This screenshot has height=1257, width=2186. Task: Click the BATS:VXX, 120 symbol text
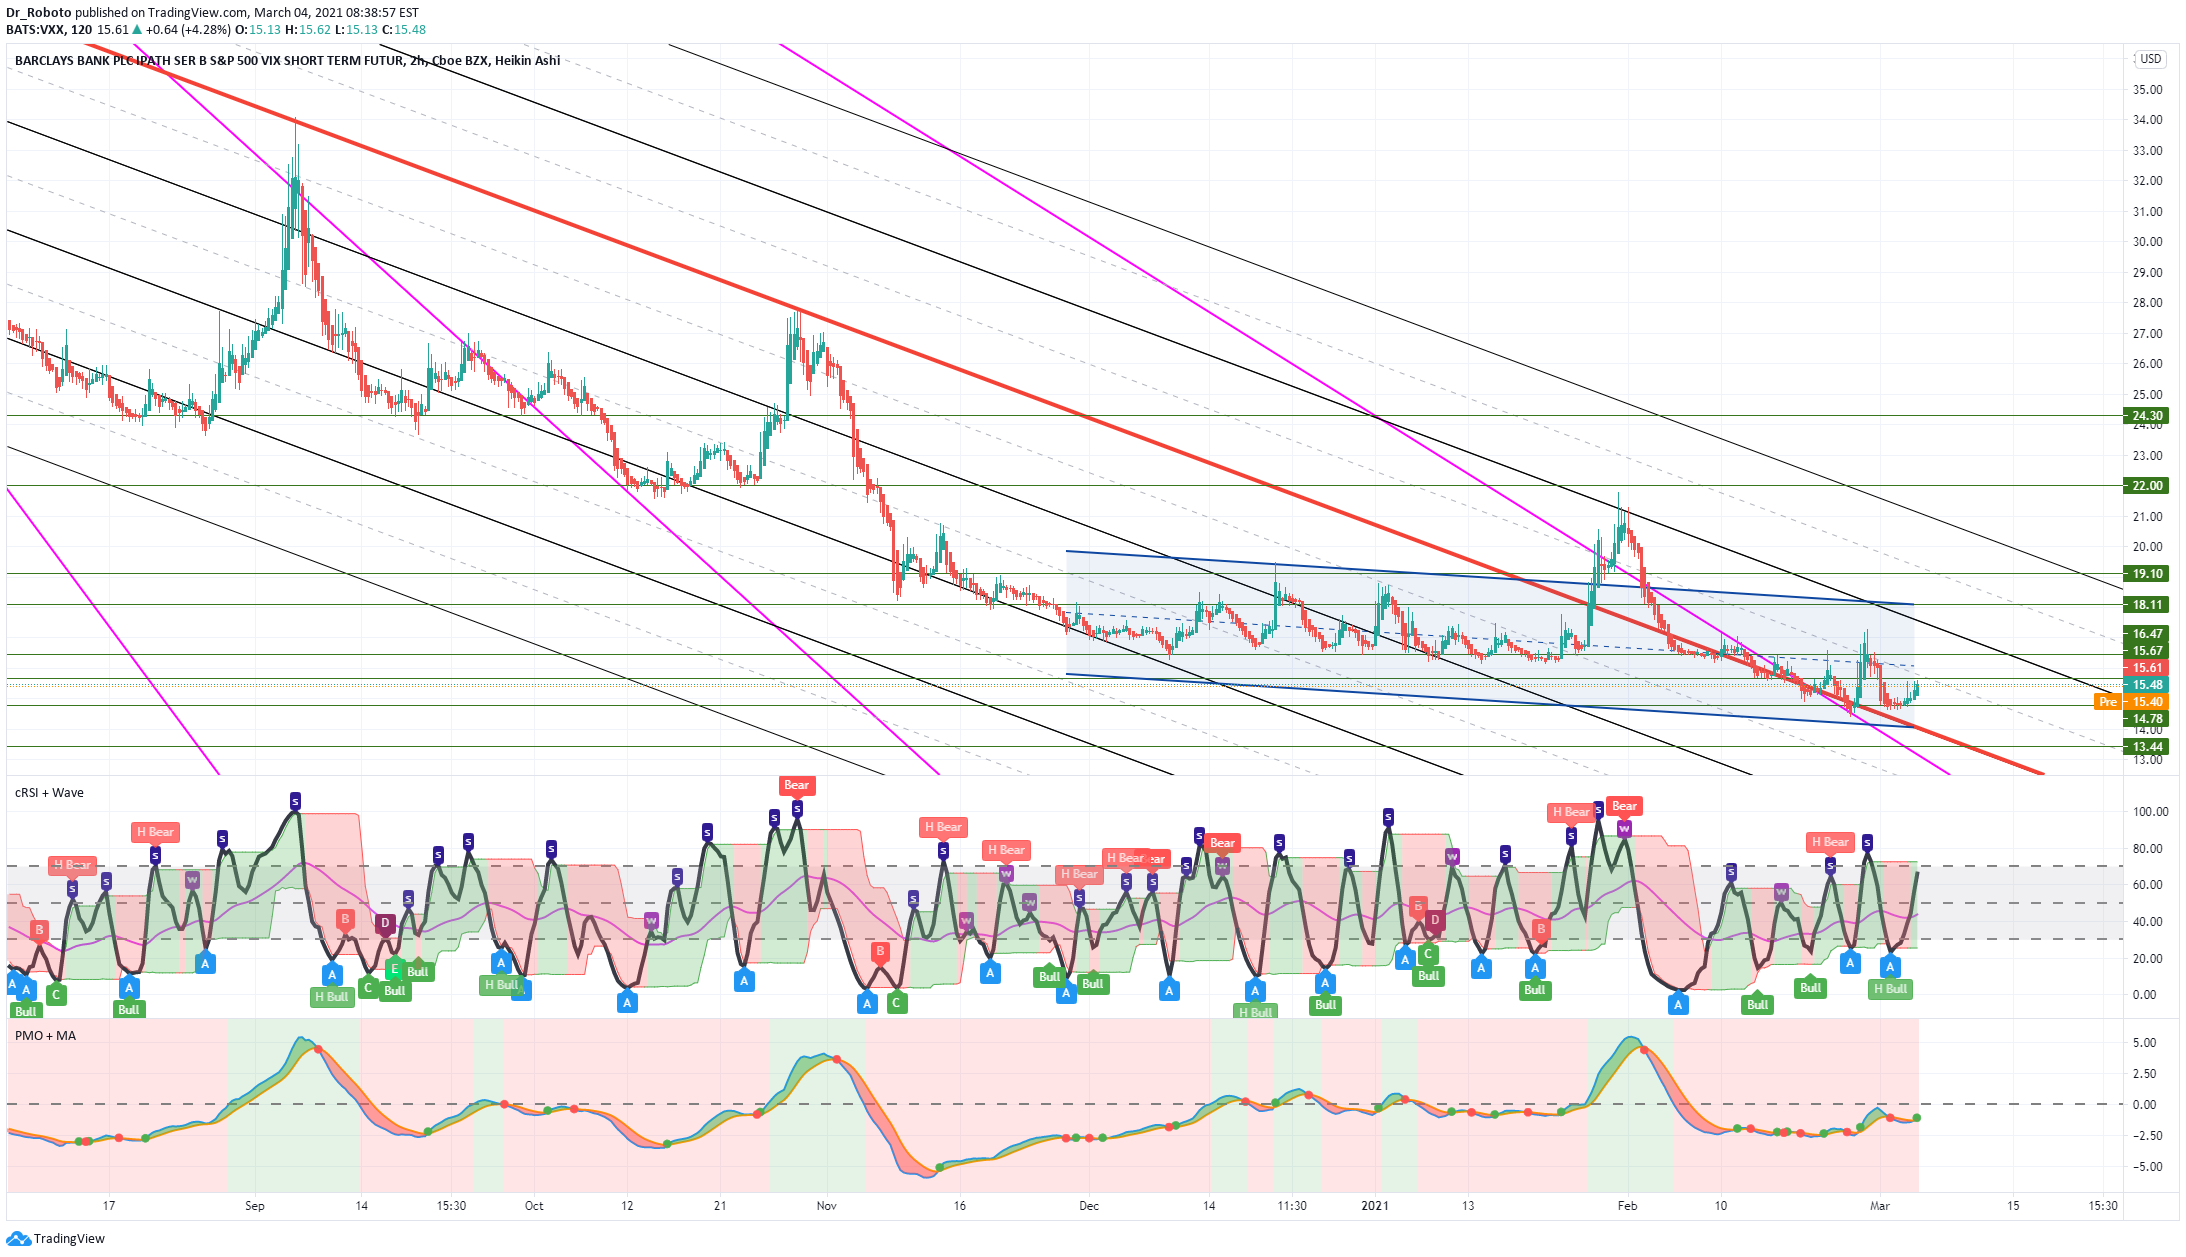click(49, 30)
